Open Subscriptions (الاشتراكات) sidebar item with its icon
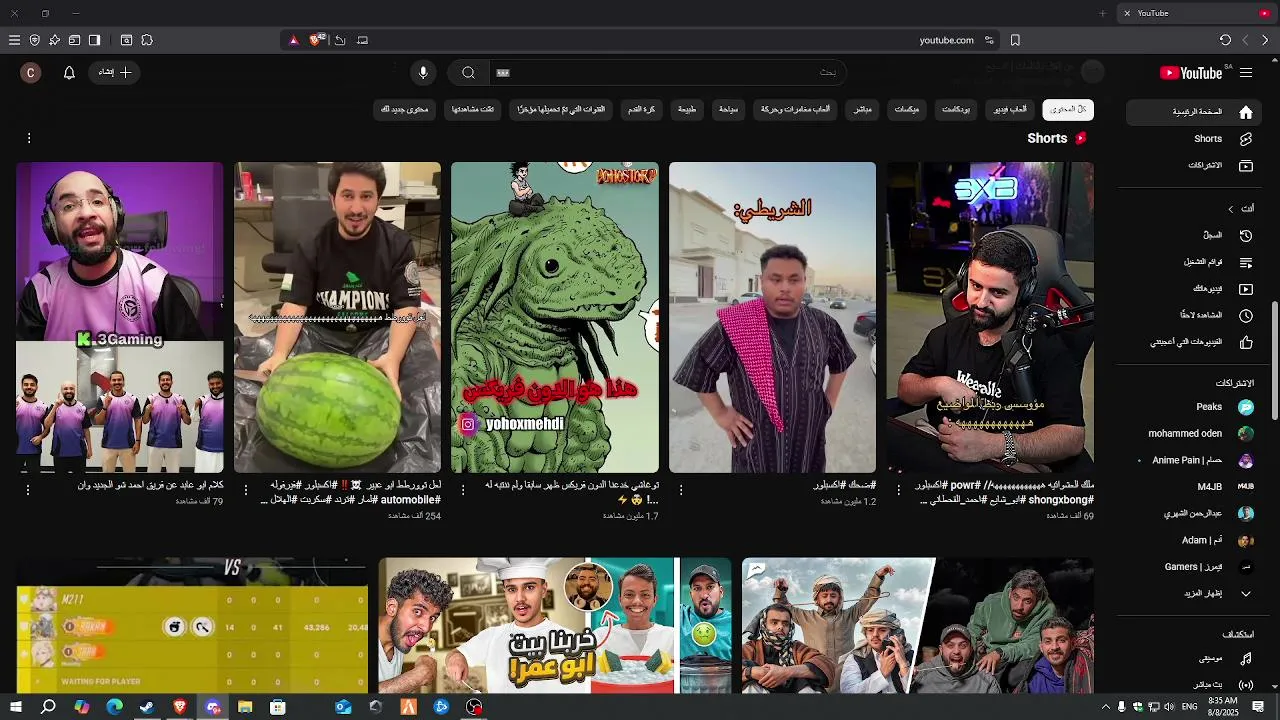 (1192, 165)
